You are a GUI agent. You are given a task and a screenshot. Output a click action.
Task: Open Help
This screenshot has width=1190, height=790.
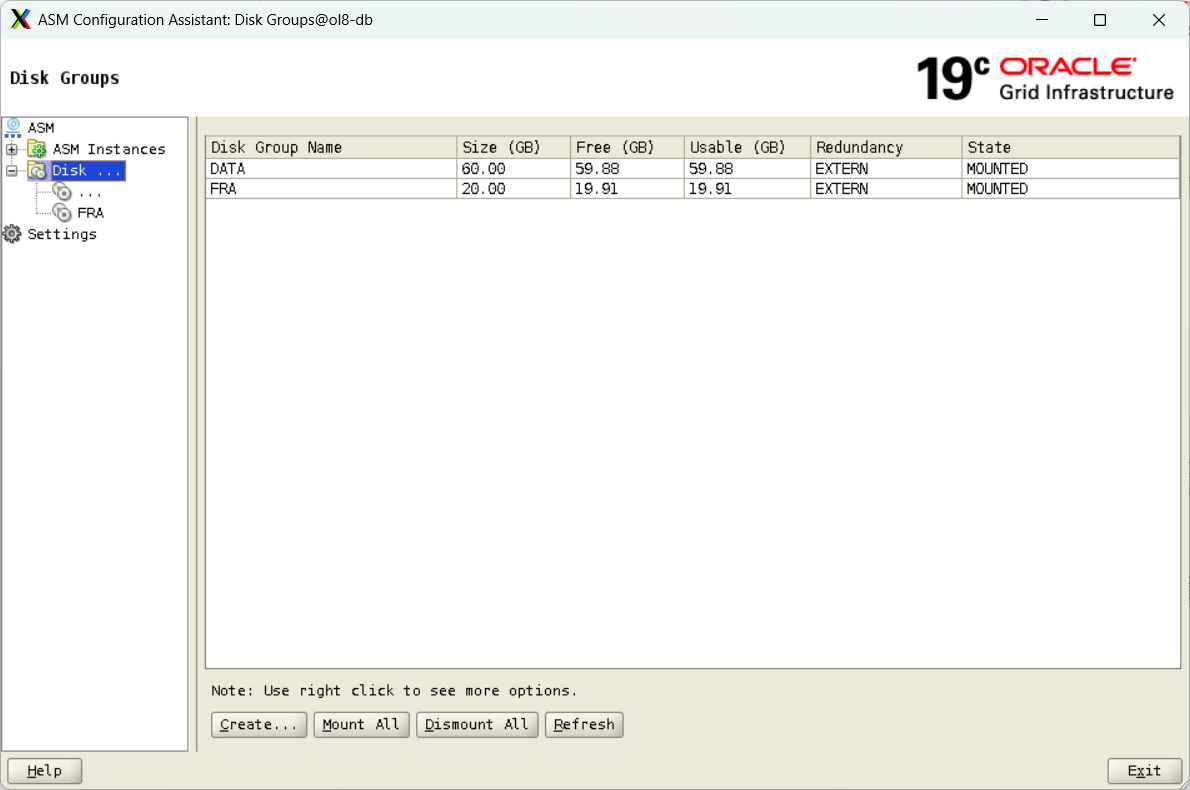point(45,770)
